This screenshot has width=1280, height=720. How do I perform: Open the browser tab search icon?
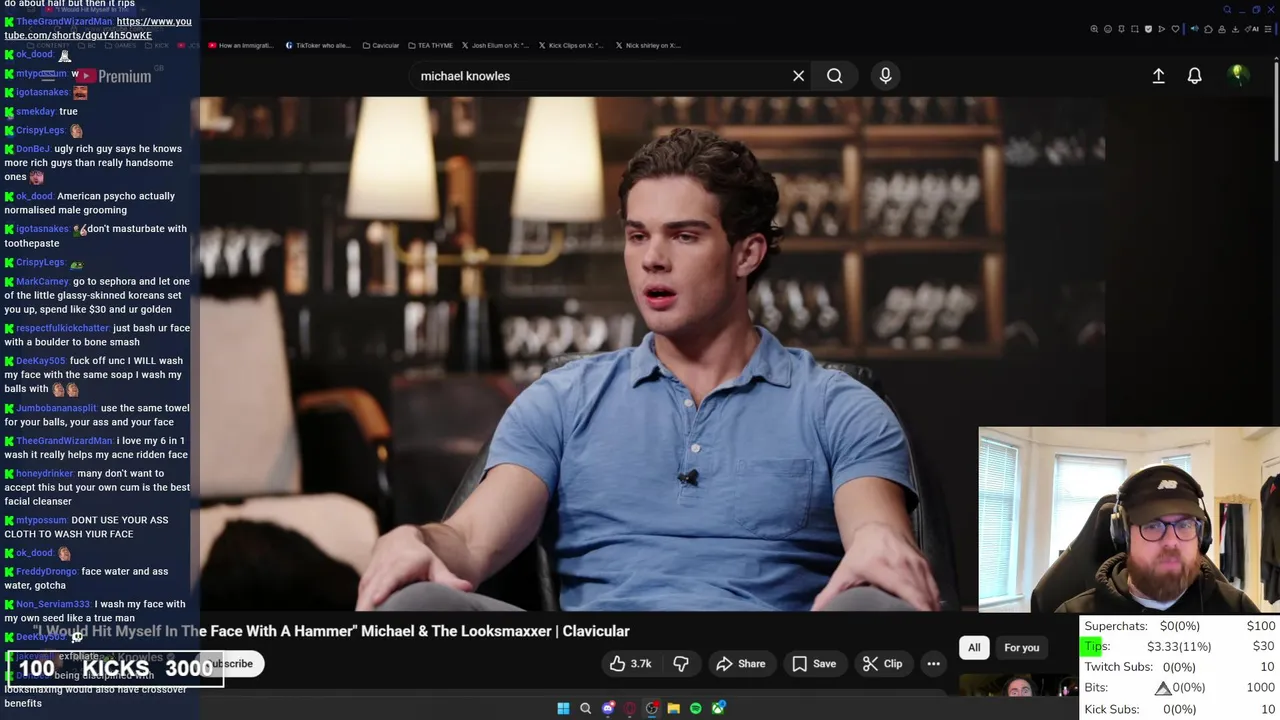tap(1227, 10)
